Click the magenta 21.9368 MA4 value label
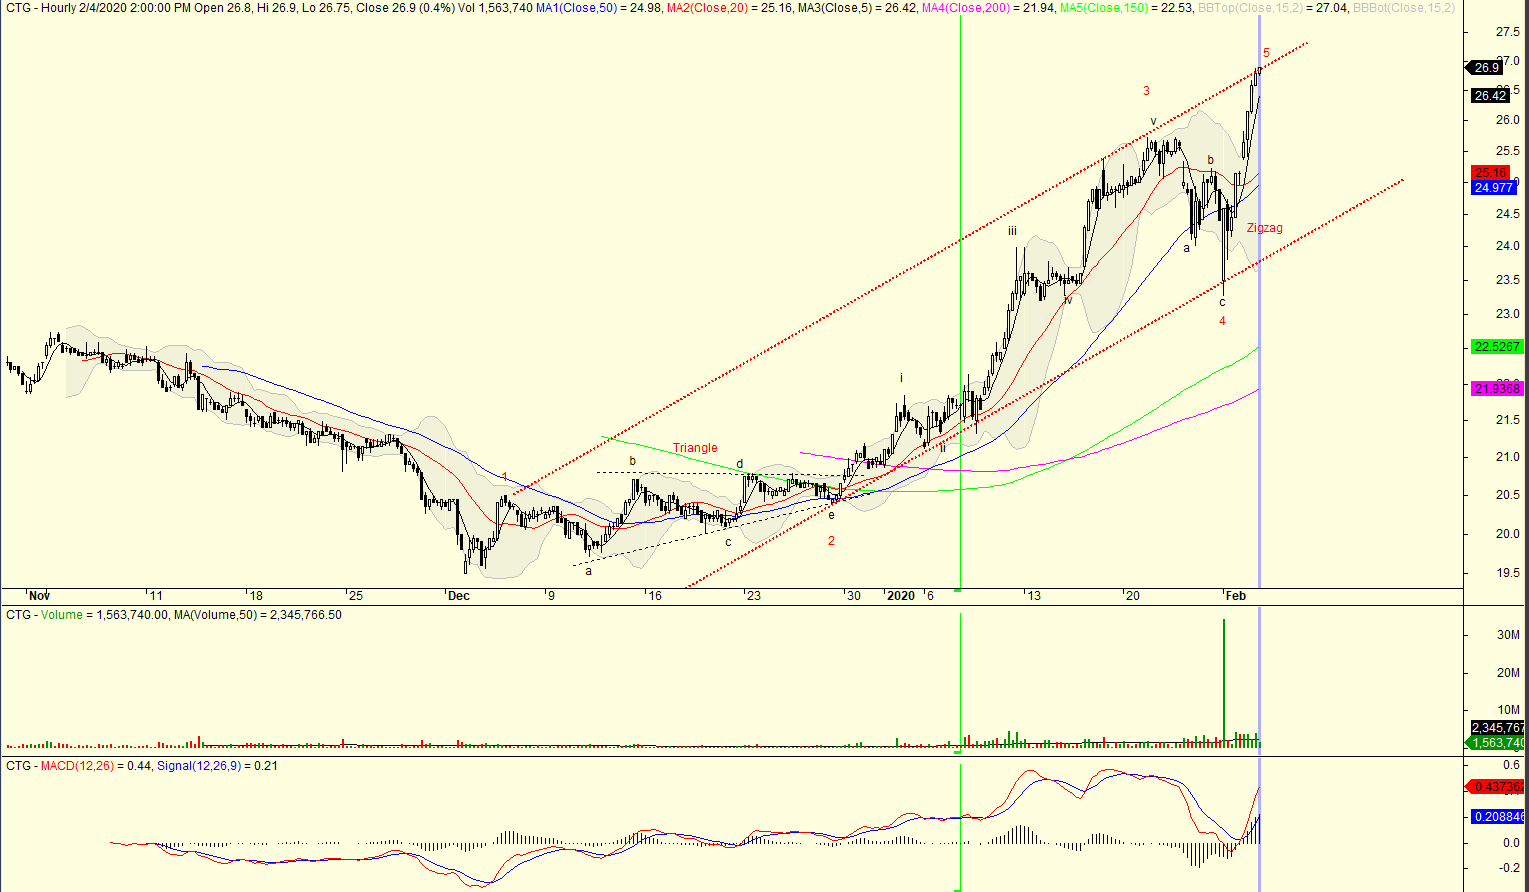 coord(1496,389)
